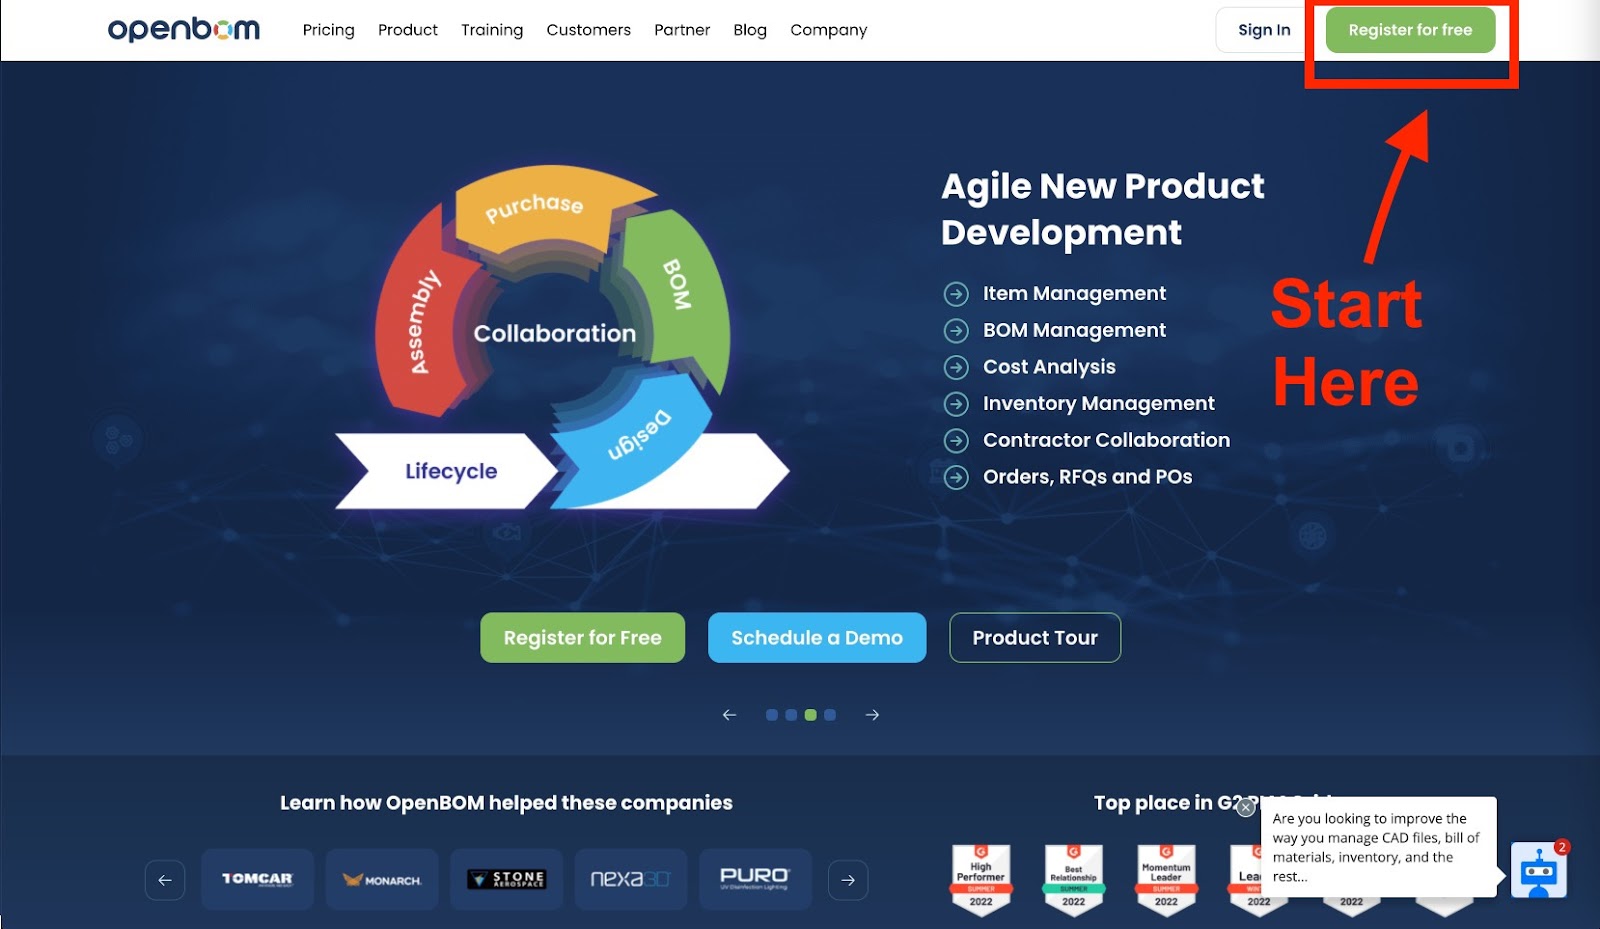Select the "BOM Management" text
This screenshot has height=929, width=1600.
tap(1074, 330)
